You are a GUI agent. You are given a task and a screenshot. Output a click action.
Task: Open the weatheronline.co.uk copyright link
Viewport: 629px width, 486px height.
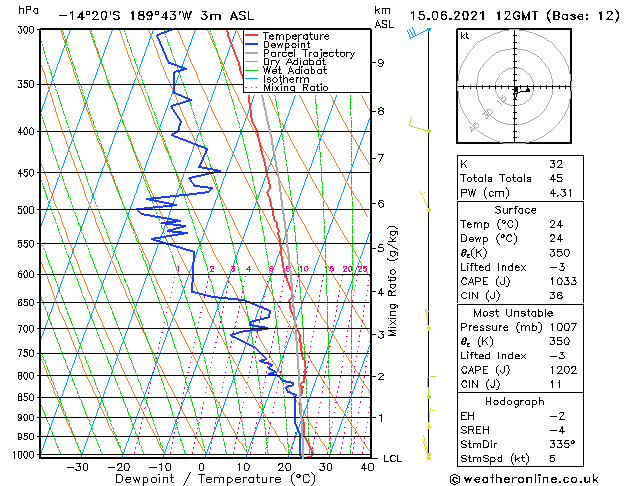click(524, 479)
